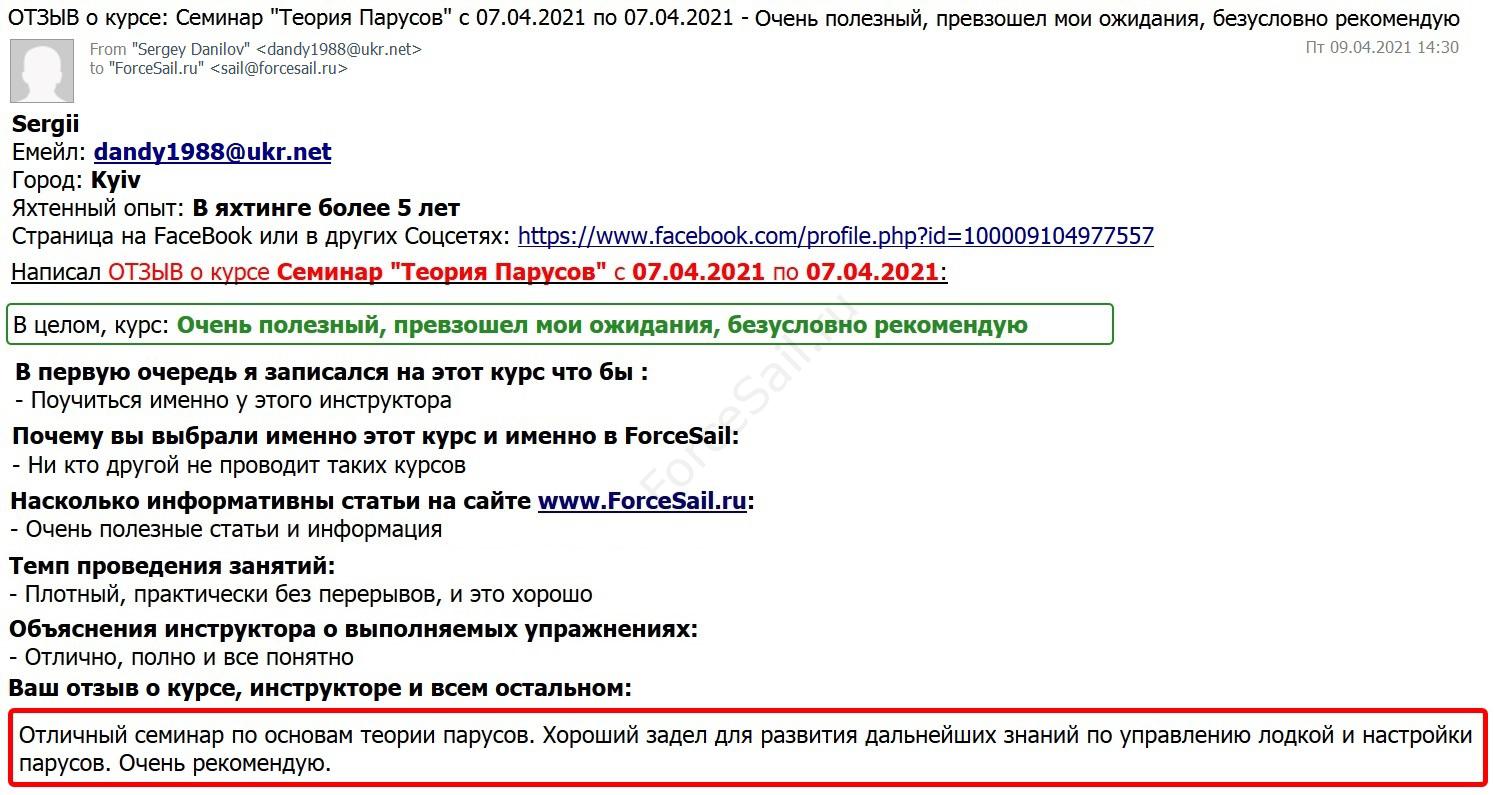Follow the www.ForceSail.ru website link
The image size is (1497, 795).
(x=643, y=500)
